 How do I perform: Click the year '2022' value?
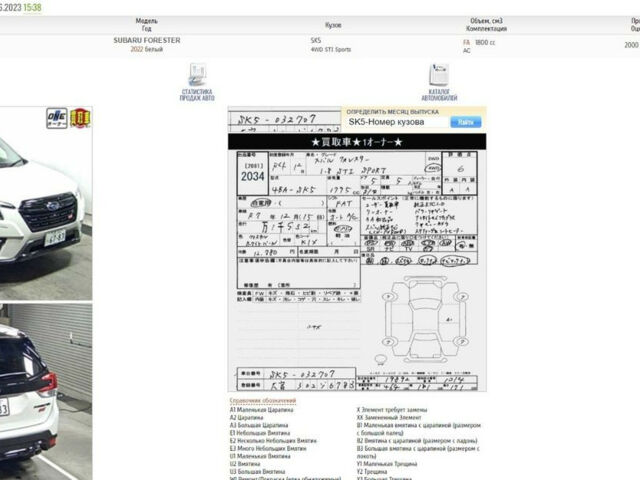[x=137, y=49]
